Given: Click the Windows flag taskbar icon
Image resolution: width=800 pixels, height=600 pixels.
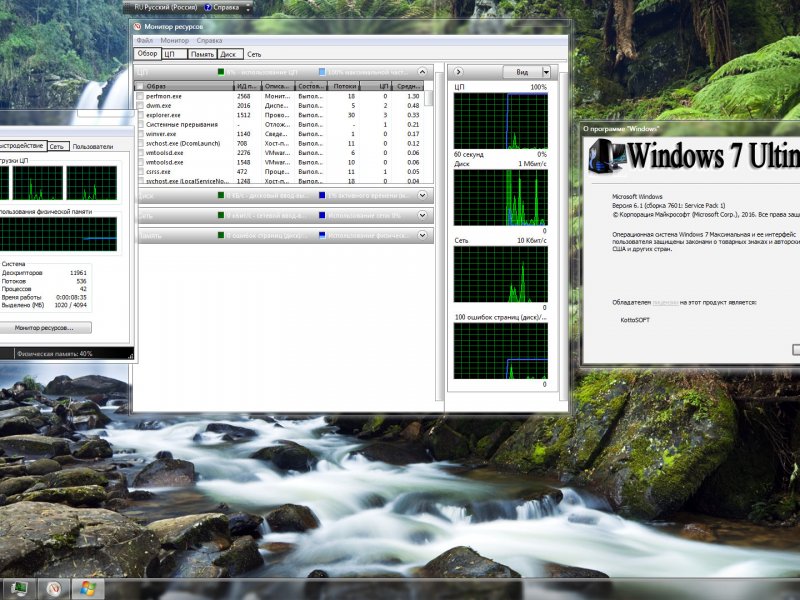Looking at the screenshot, I should [x=88, y=589].
